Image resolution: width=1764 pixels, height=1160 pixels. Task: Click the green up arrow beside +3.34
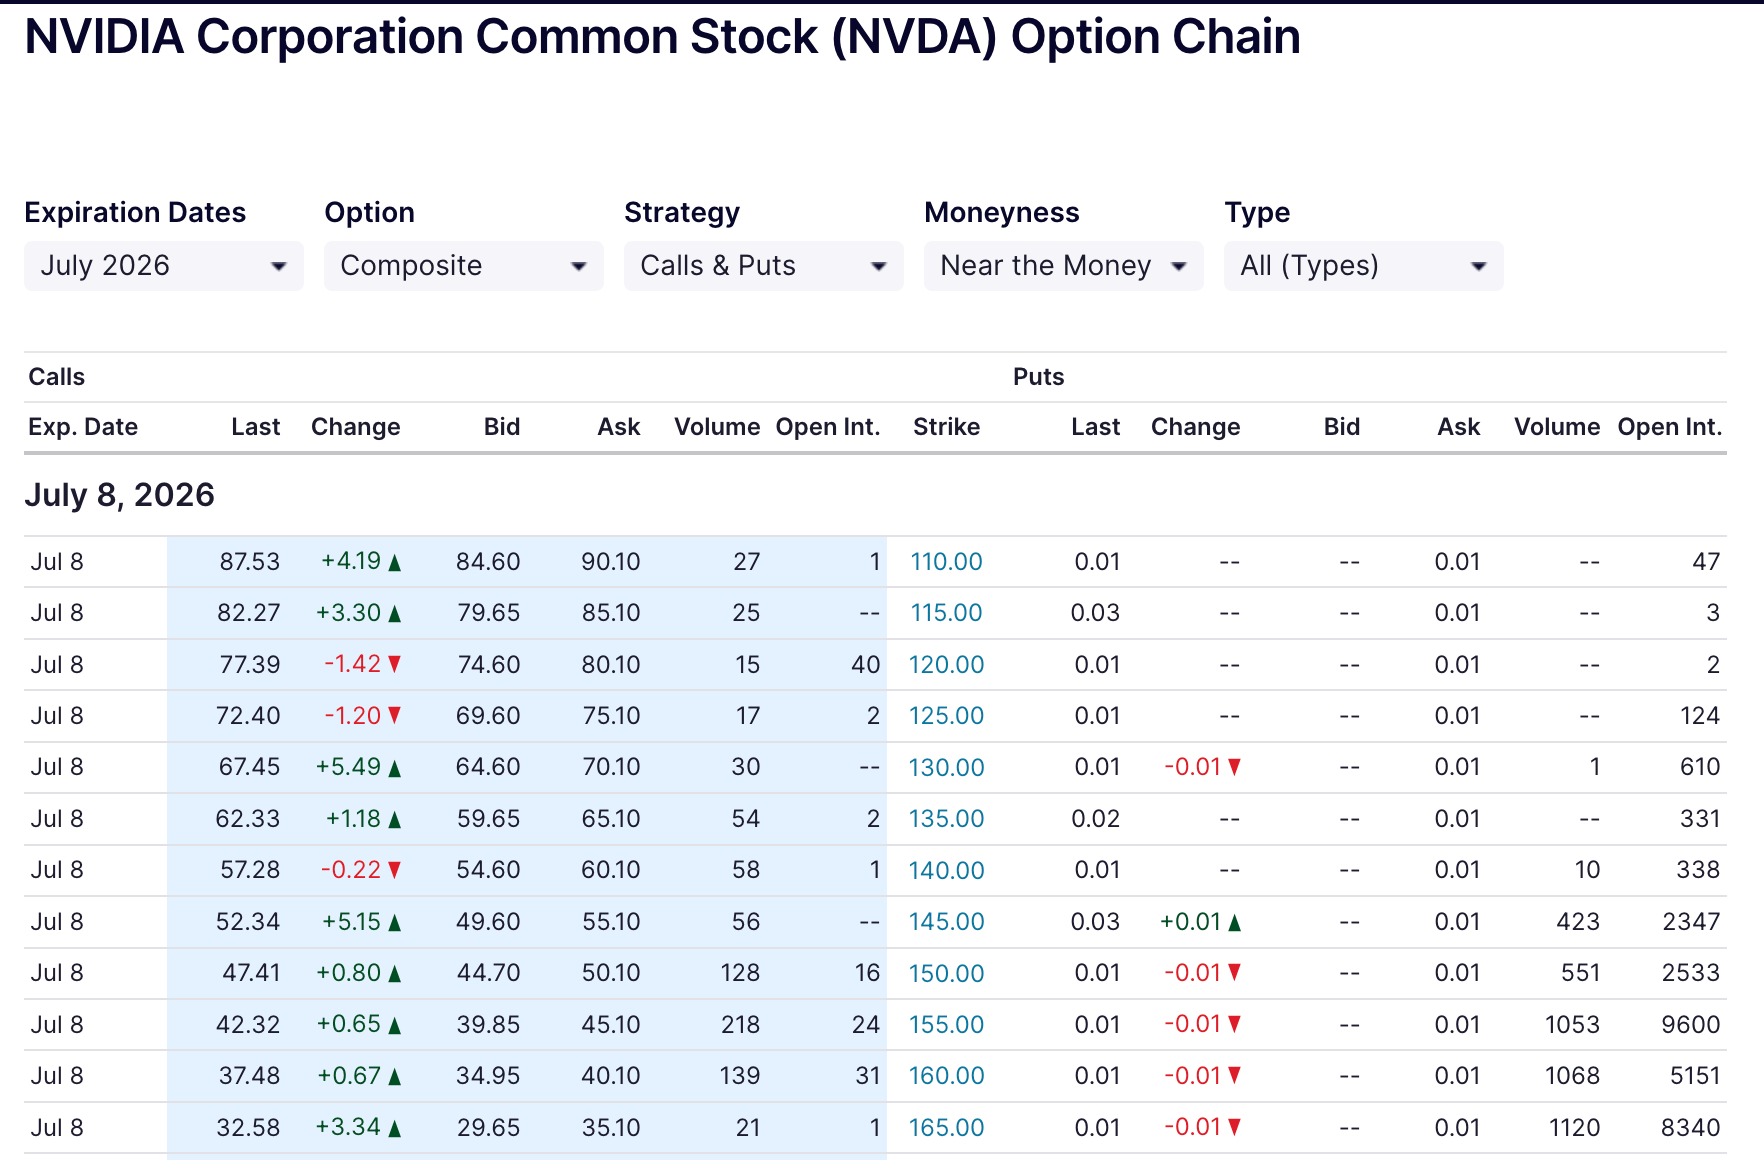click(395, 1129)
